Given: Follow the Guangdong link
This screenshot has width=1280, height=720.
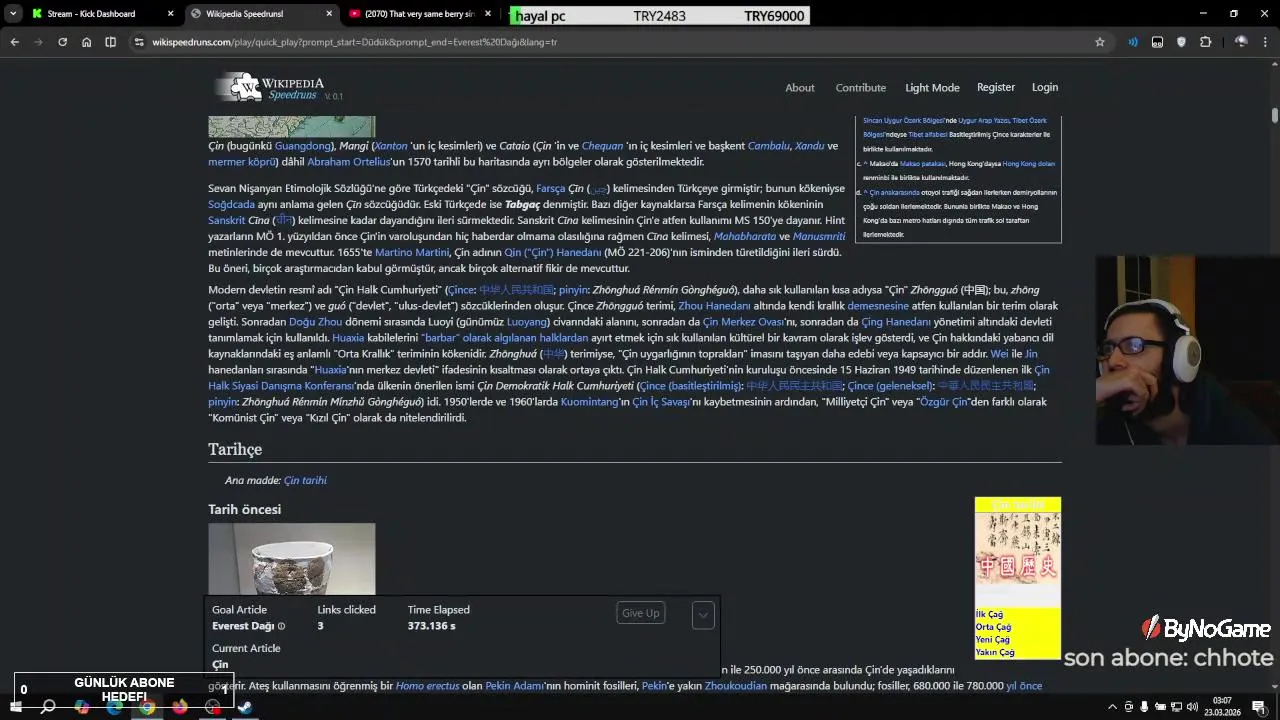Looking at the screenshot, I should (x=303, y=146).
